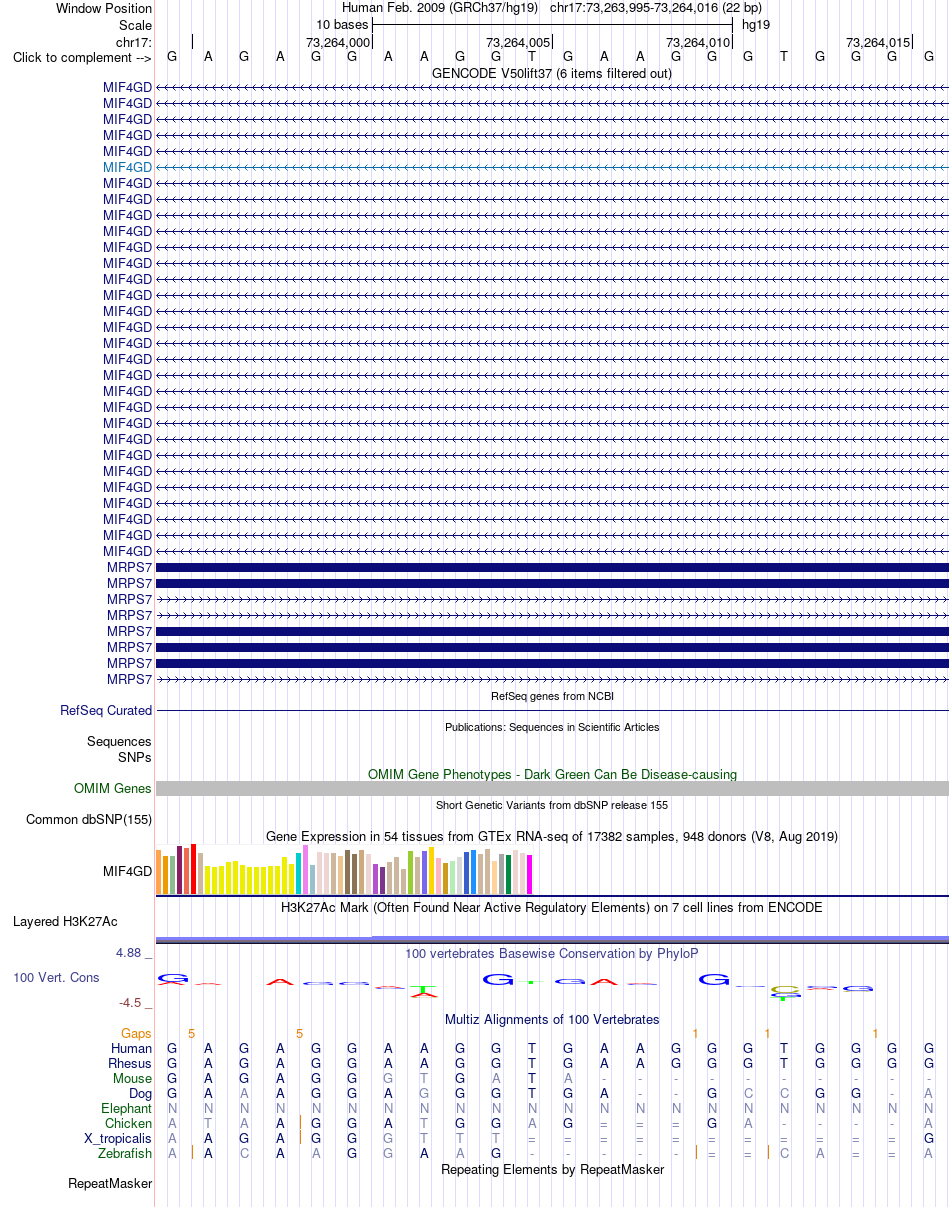This screenshot has height=1207, width=950.
Task: Open 'Publications: Sequences in Scientific Articles' title
Action: pyautogui.click(x=552, y=727)
